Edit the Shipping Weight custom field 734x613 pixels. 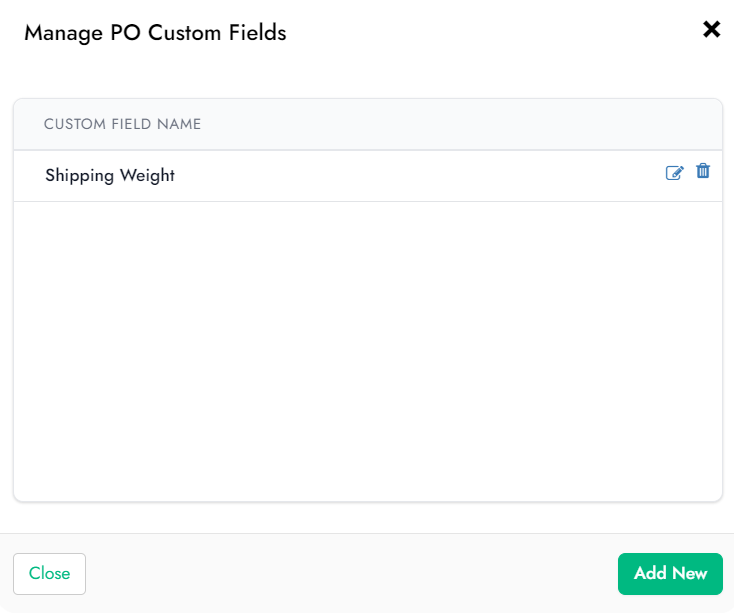675,173
